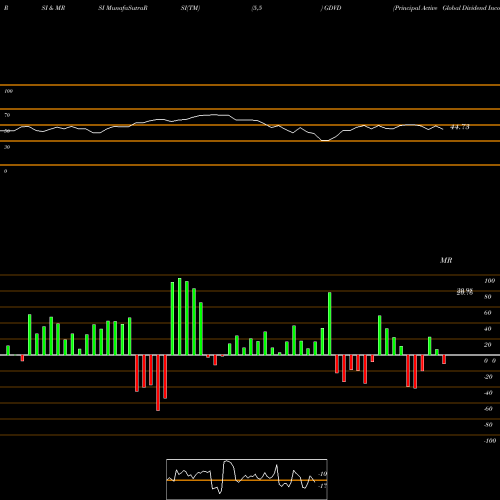Click the 'SI MunafaSutraR' header text
The image size is (500, 500).
123,8
